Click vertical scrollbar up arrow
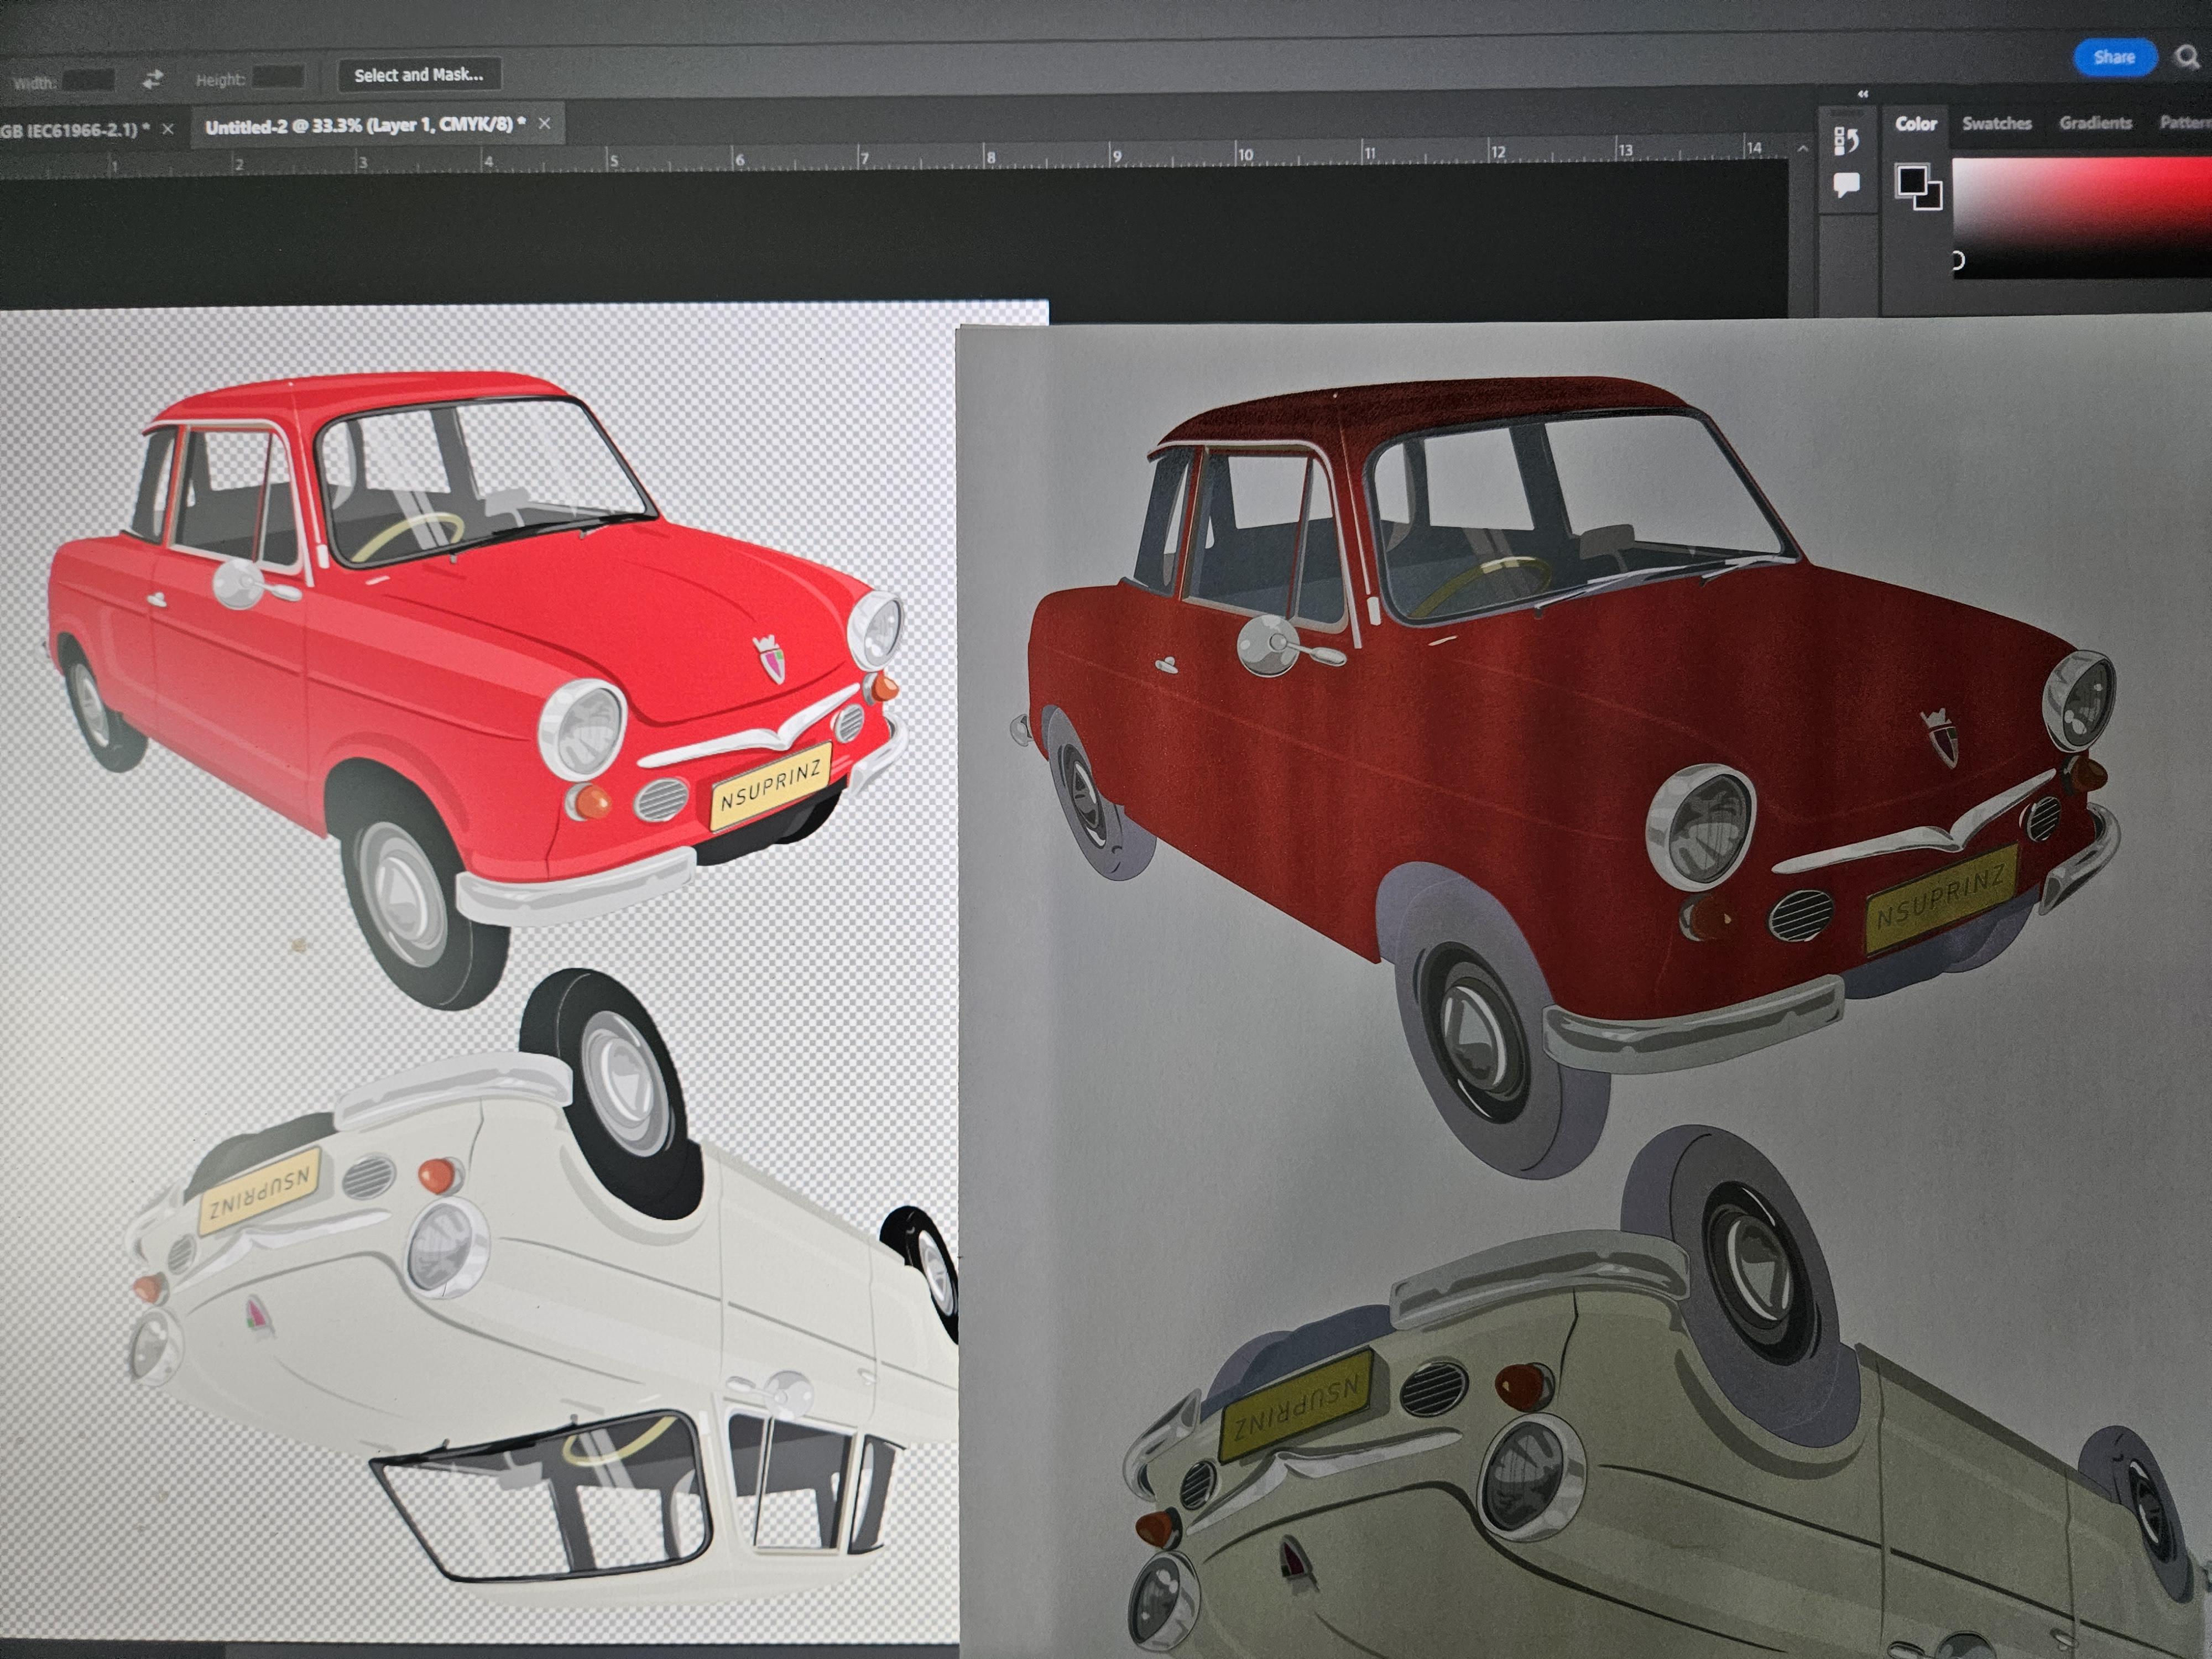This screenshot has width=2212, height=1659. (x=1802, y=149)
